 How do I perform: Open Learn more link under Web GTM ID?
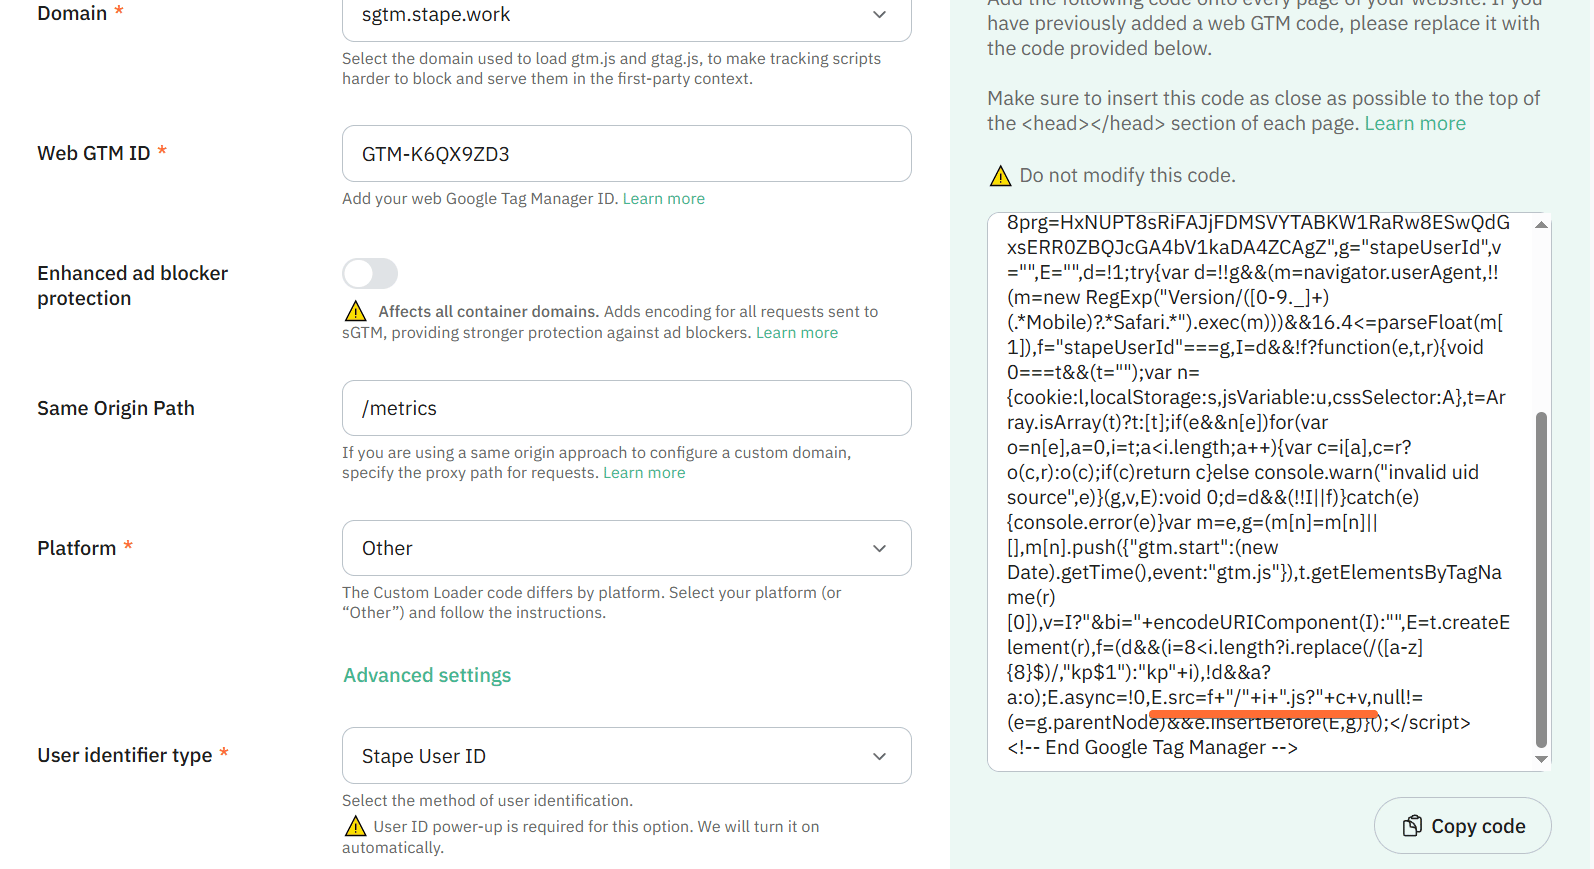pyautogui.click(x=664, y=199)
